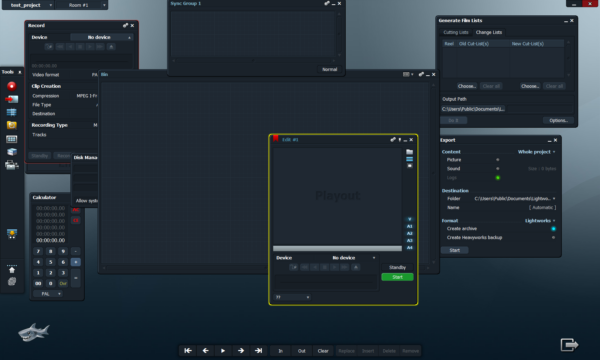Toggle the A1 track in Edit #1
This screenshot has width=600, height=360.
point(409,226)
